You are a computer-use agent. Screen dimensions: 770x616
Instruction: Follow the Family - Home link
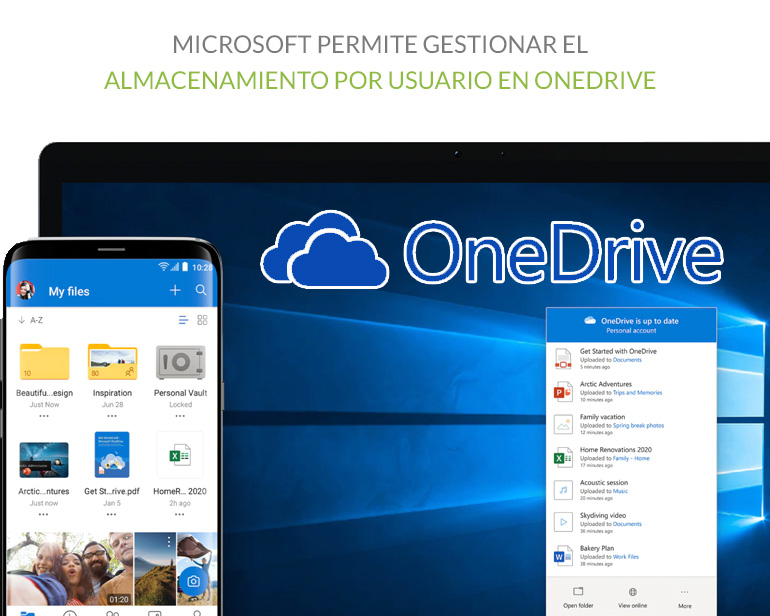point(631,458)
